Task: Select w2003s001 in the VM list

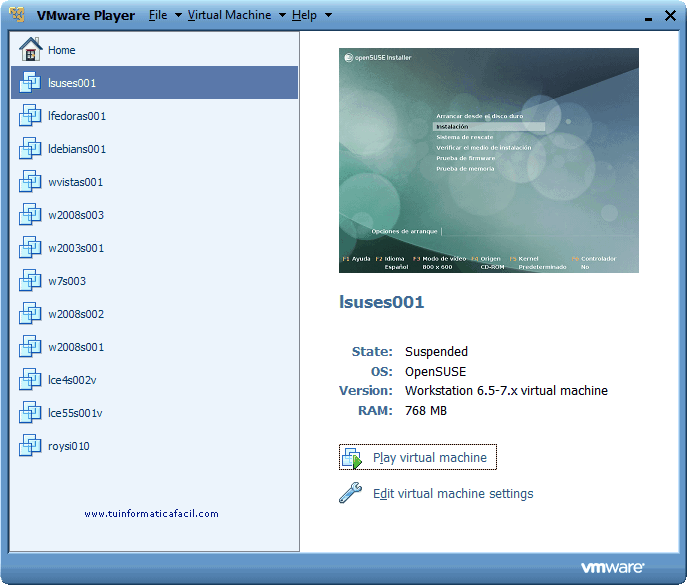Action: pos(154,248)
